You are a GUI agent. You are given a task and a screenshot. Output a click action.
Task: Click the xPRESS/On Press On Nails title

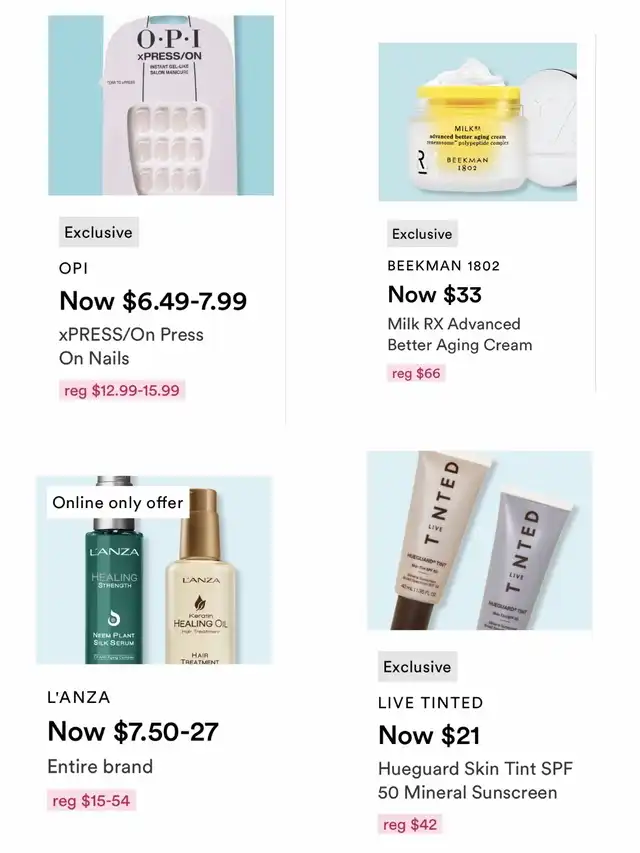(131, 346)
